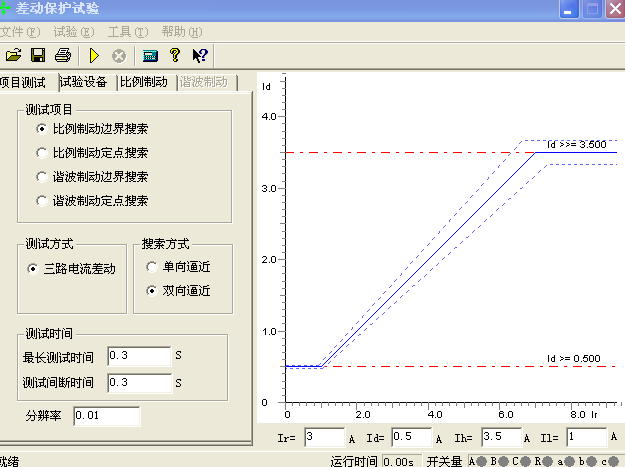The height and width of the screenshot is (467, 625).
Task: Open the 工具(T) menu
Action: (128, 32)
